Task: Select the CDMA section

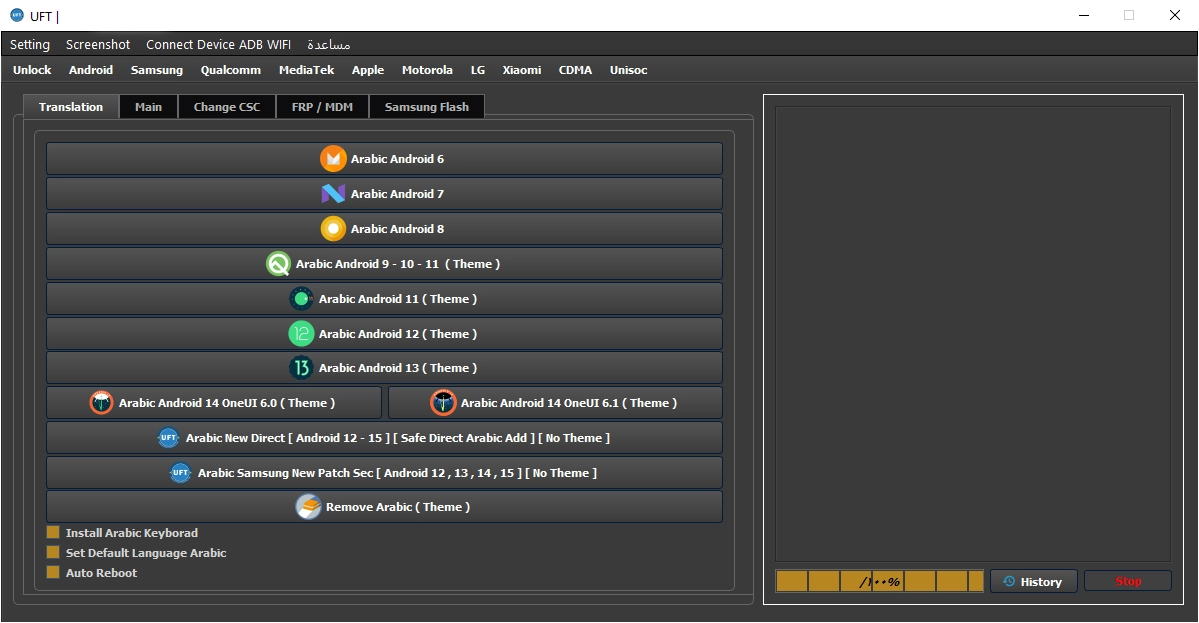Action: [575, 70]
